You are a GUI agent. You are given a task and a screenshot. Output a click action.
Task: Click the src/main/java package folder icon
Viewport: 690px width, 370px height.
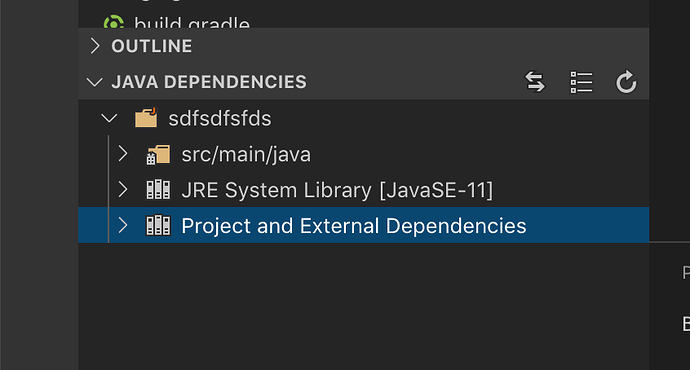click(158, 154)
